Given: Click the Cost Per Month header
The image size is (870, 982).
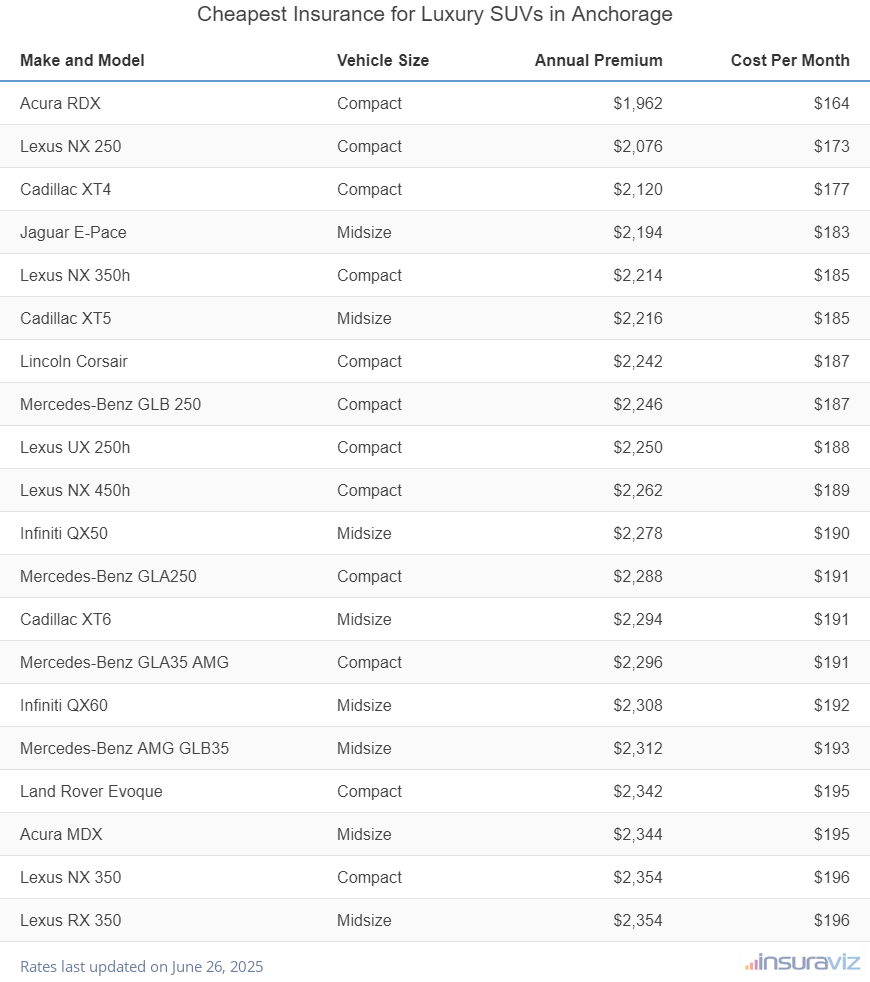Looking at the screenshot, I should pos(790,60).
